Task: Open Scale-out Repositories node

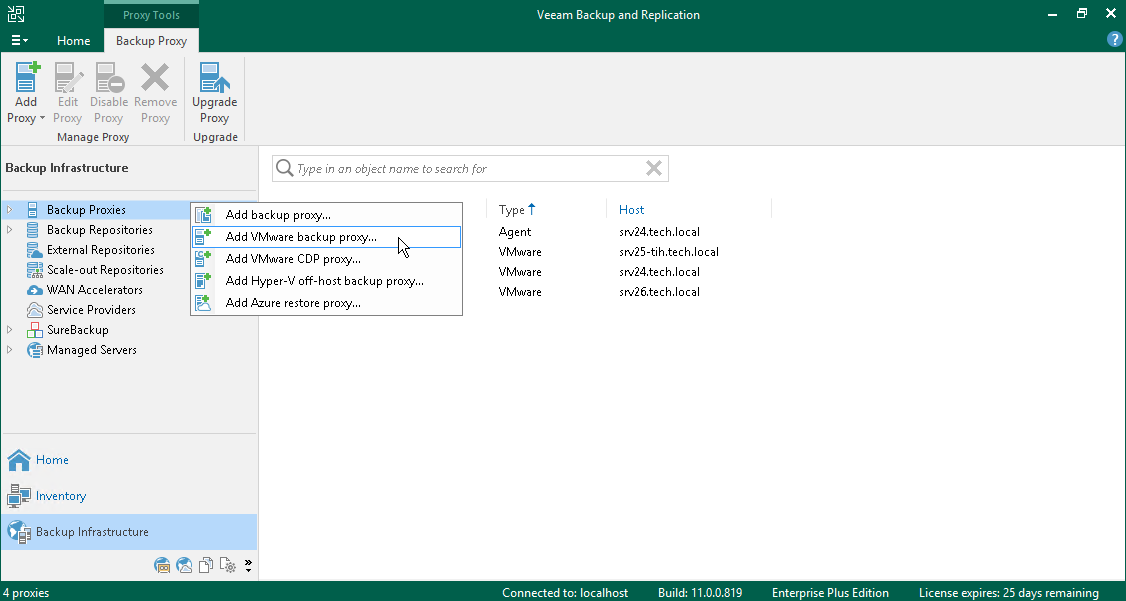Action: point(104,270)
